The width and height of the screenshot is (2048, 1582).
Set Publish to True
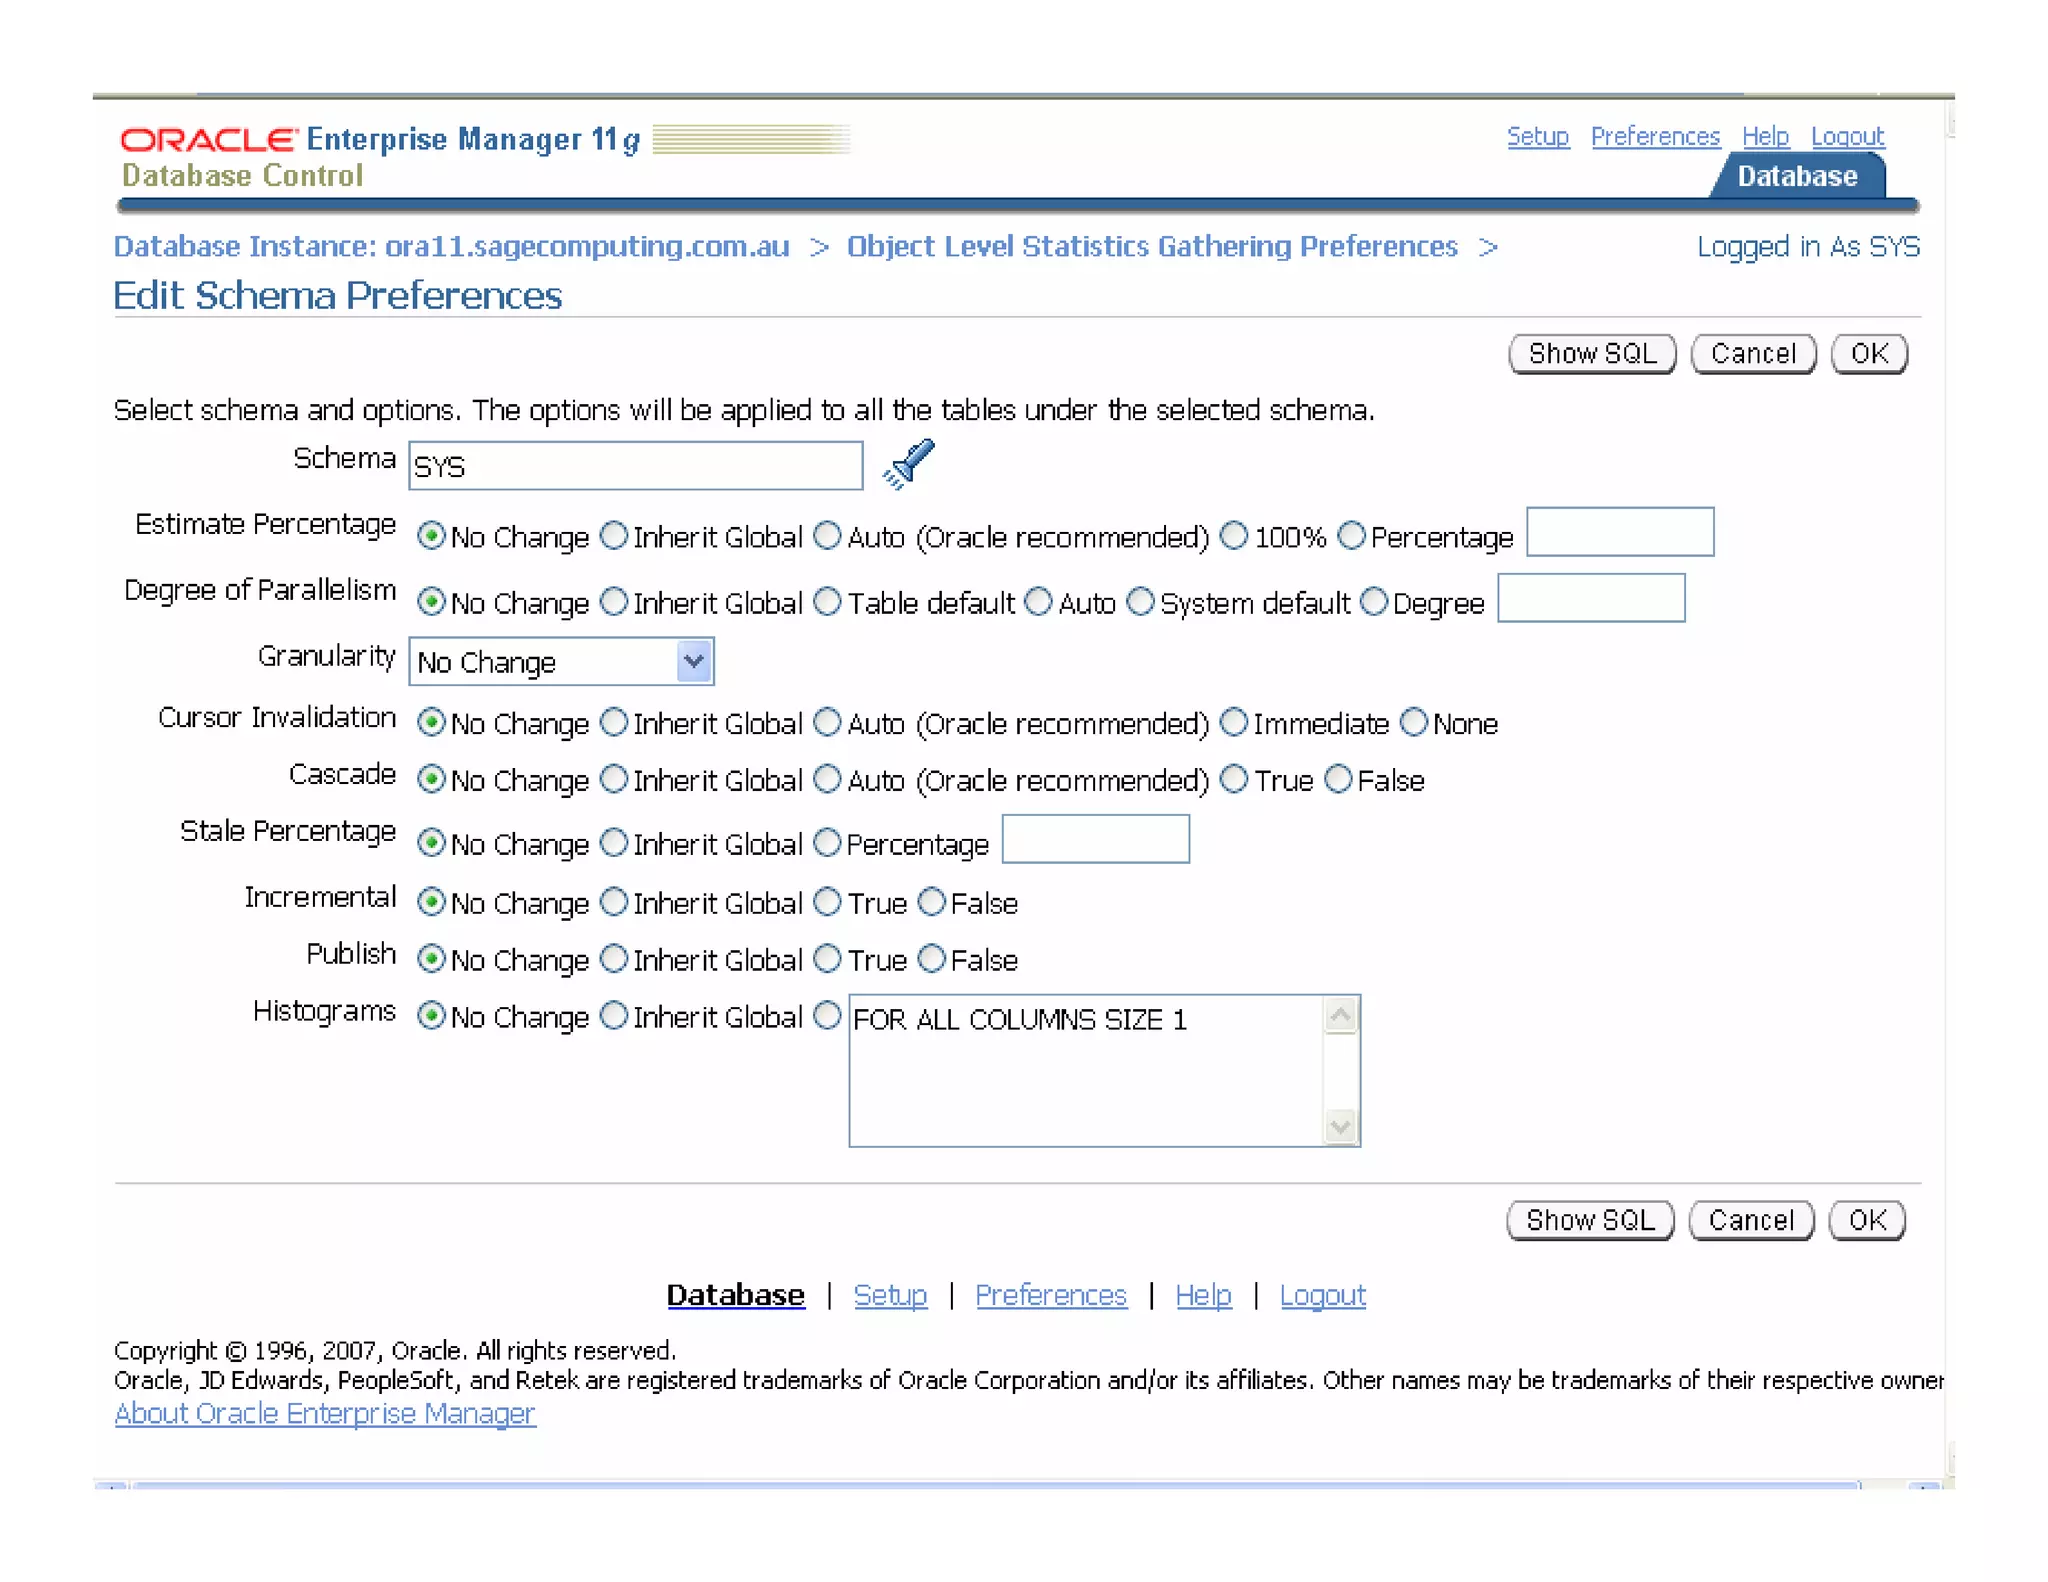point(827,959)
